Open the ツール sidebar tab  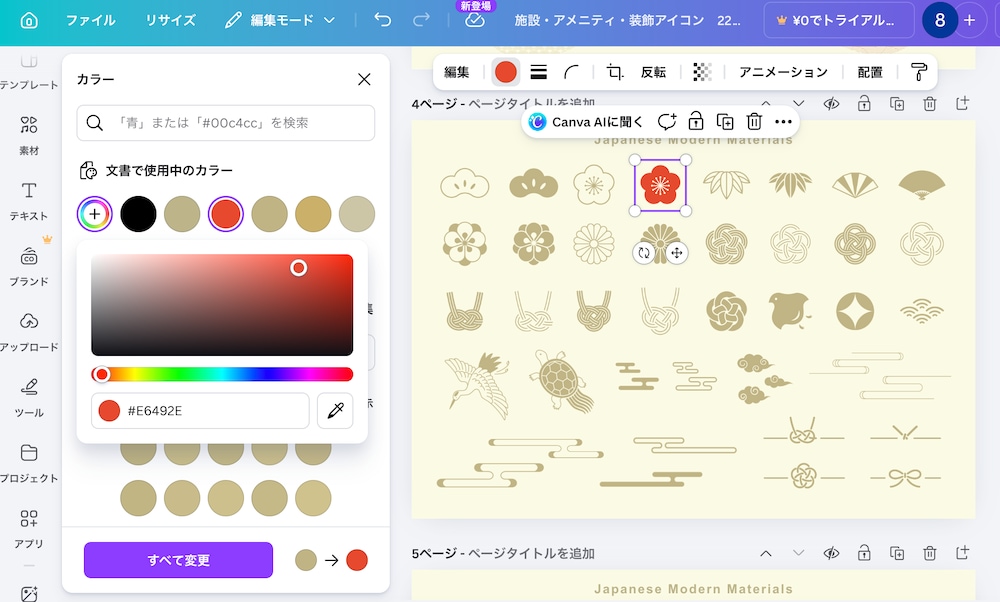click(x=29, y=398)
